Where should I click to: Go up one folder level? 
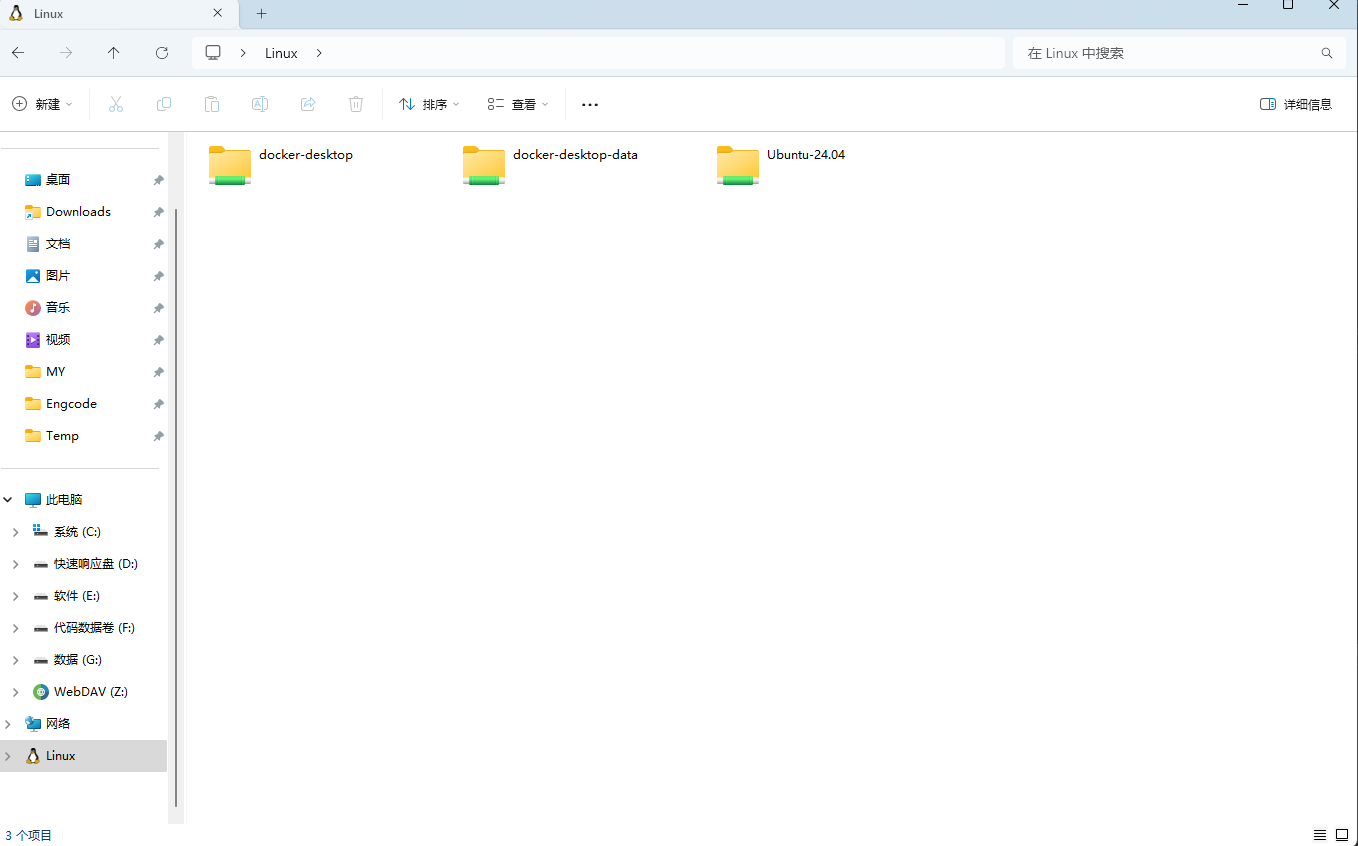[x=114, y=53]
